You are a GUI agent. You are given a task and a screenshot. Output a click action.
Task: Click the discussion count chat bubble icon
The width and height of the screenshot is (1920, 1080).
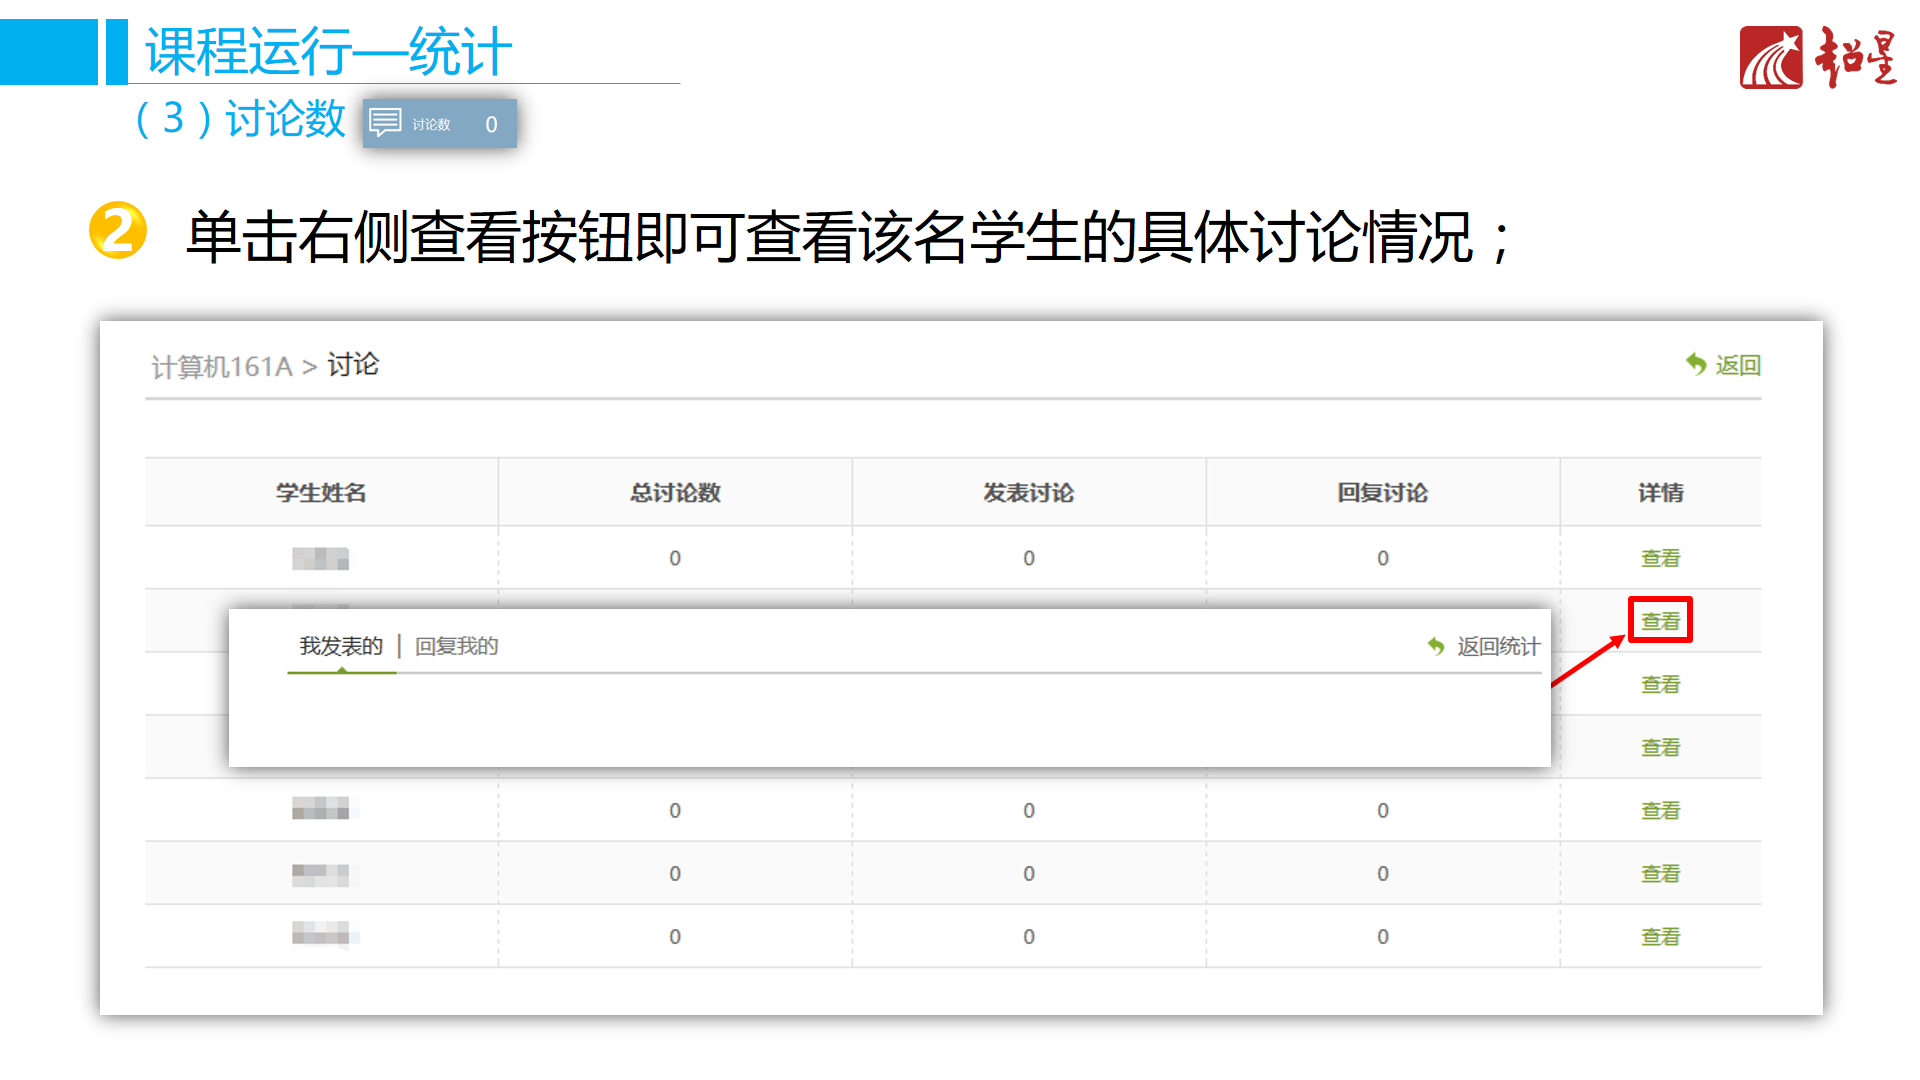coord(385,123)
